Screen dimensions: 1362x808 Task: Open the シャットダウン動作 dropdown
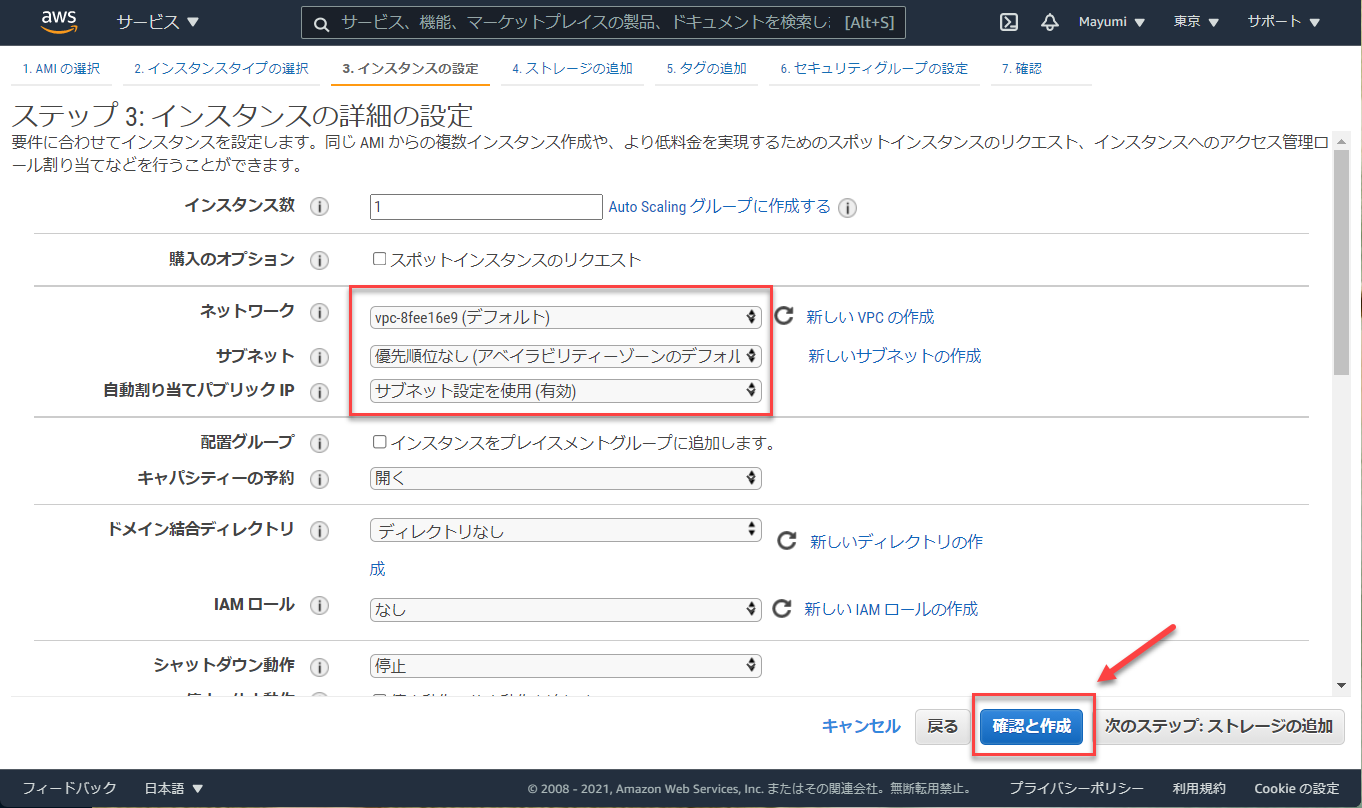click(566, 665)
